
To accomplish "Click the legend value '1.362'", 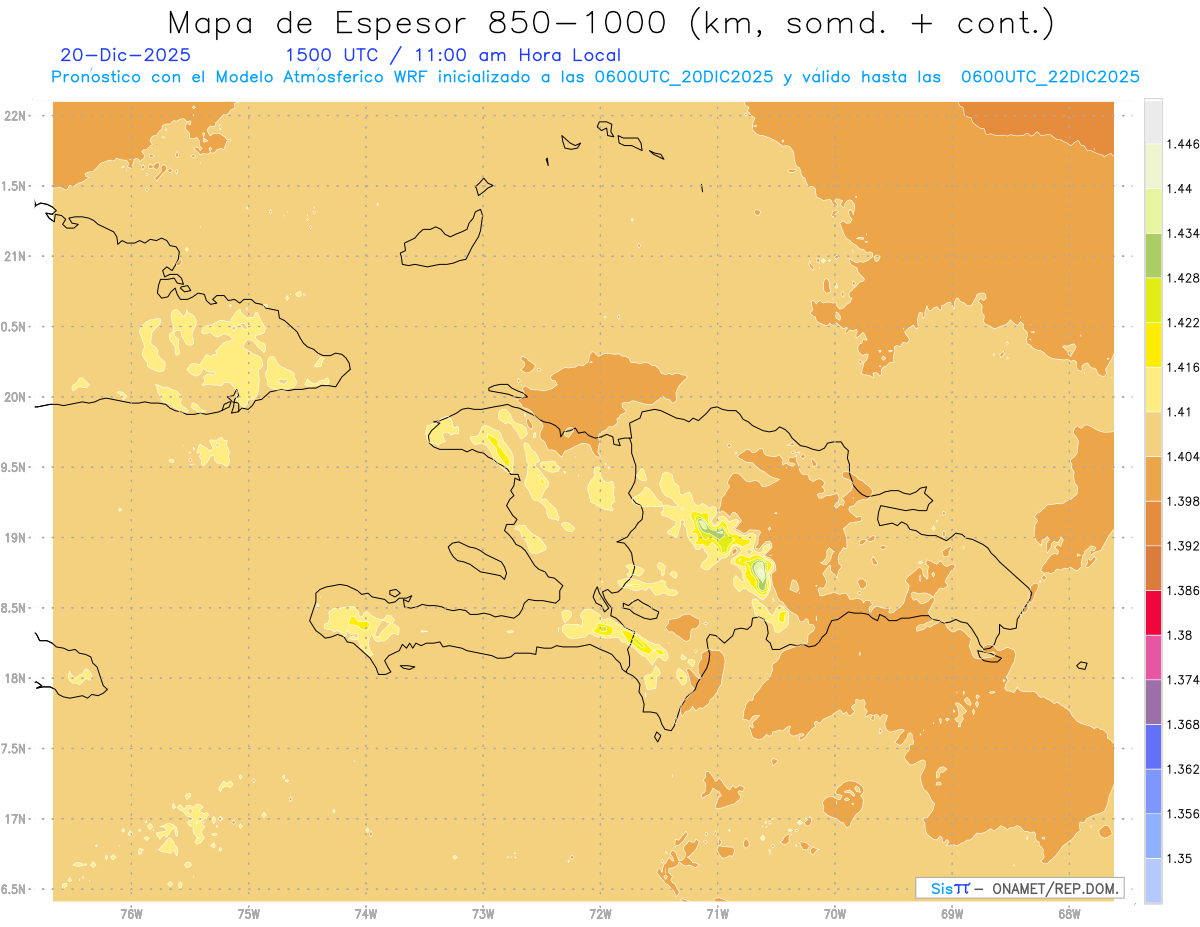I will (1183, 769).
